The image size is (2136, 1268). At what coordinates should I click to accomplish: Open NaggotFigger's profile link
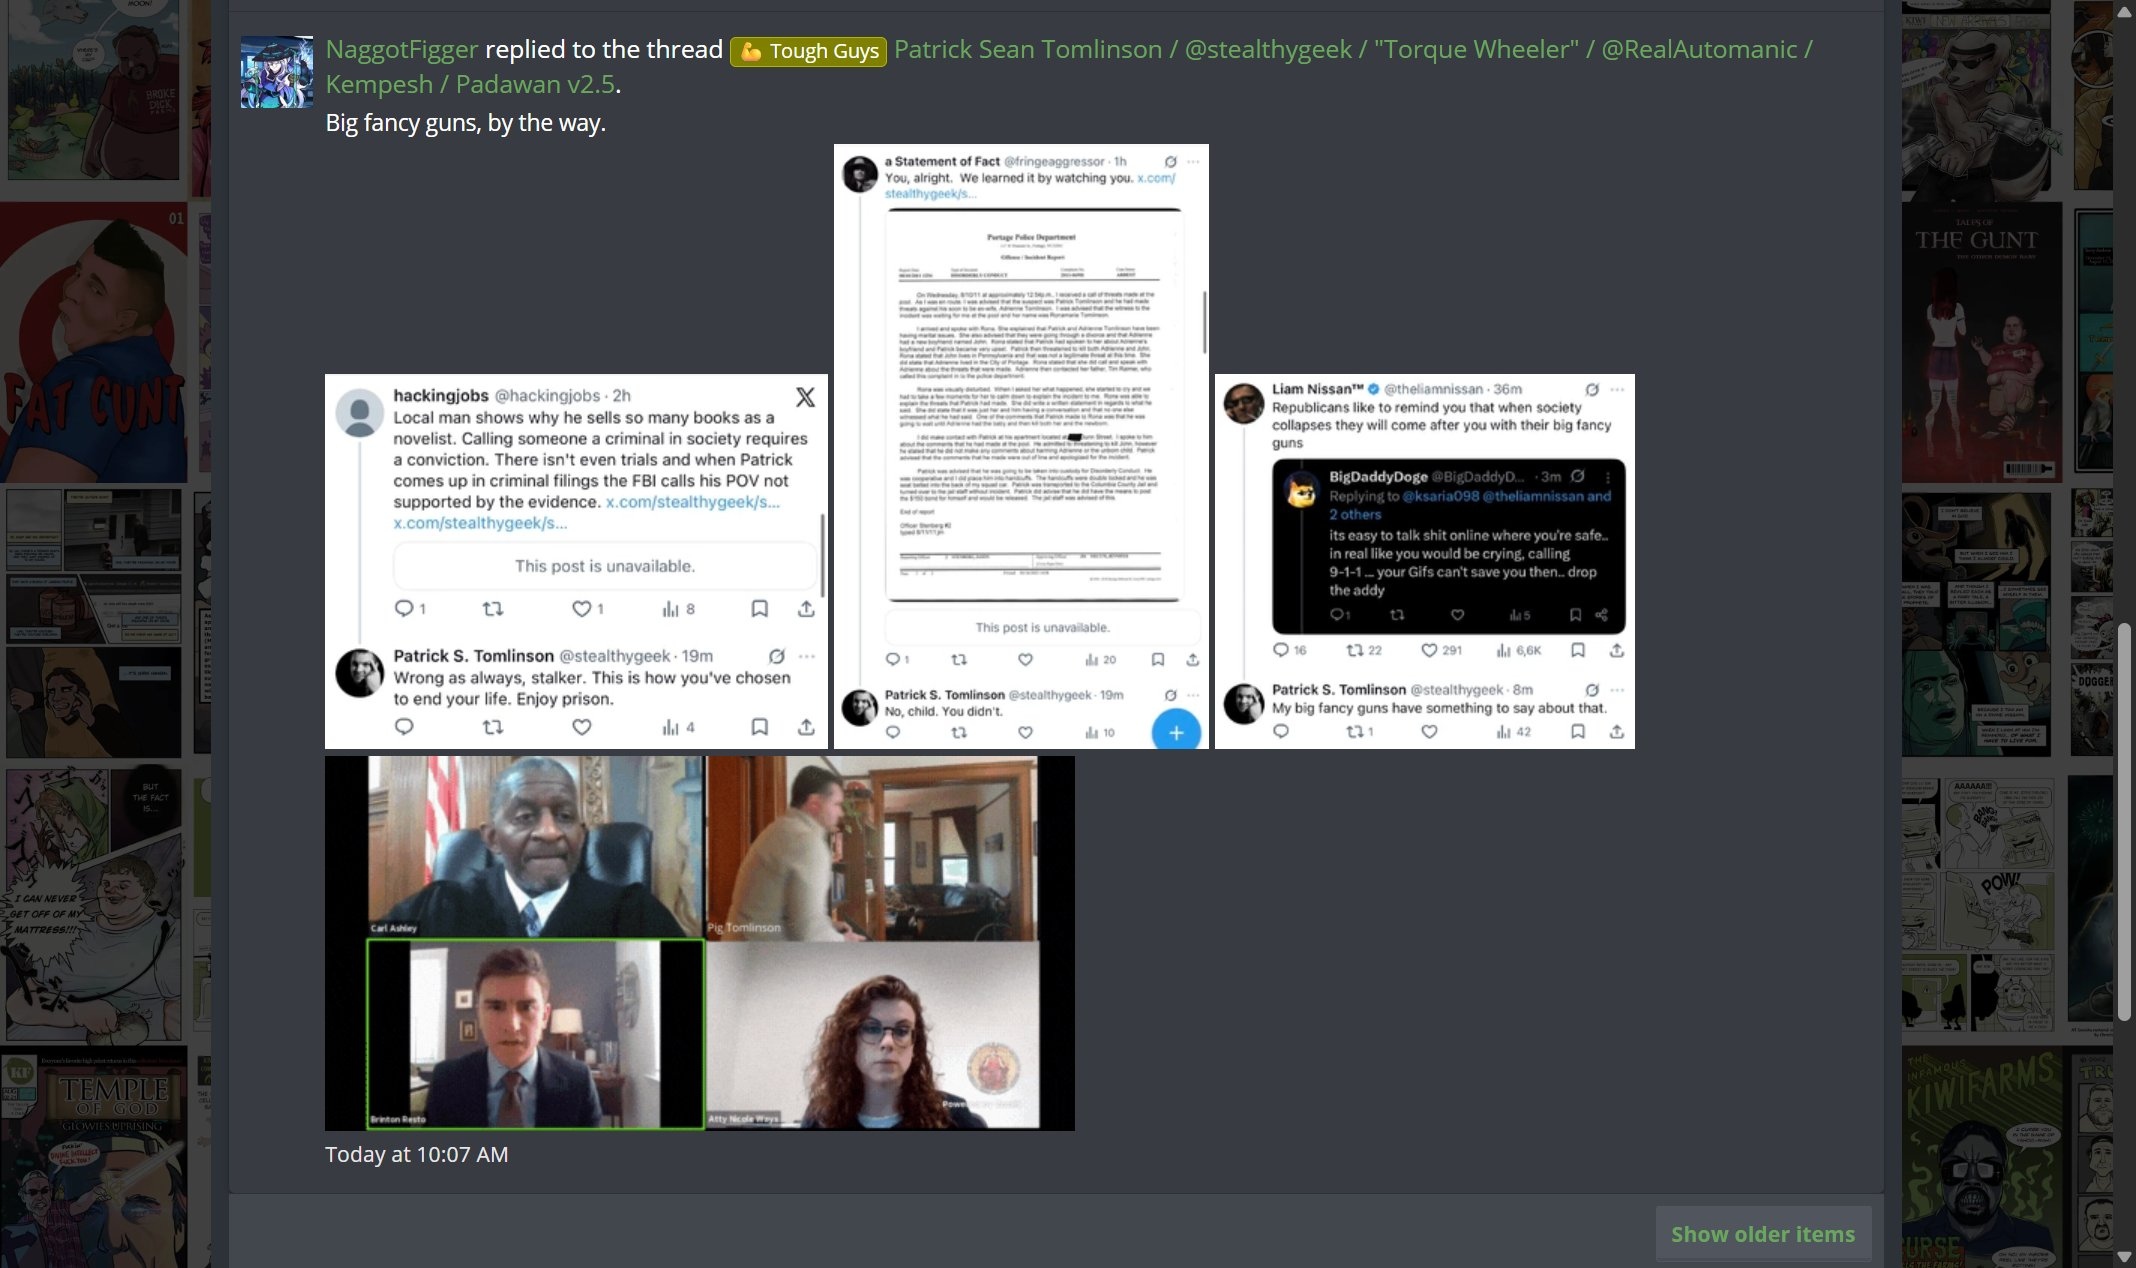pos(402,49)
